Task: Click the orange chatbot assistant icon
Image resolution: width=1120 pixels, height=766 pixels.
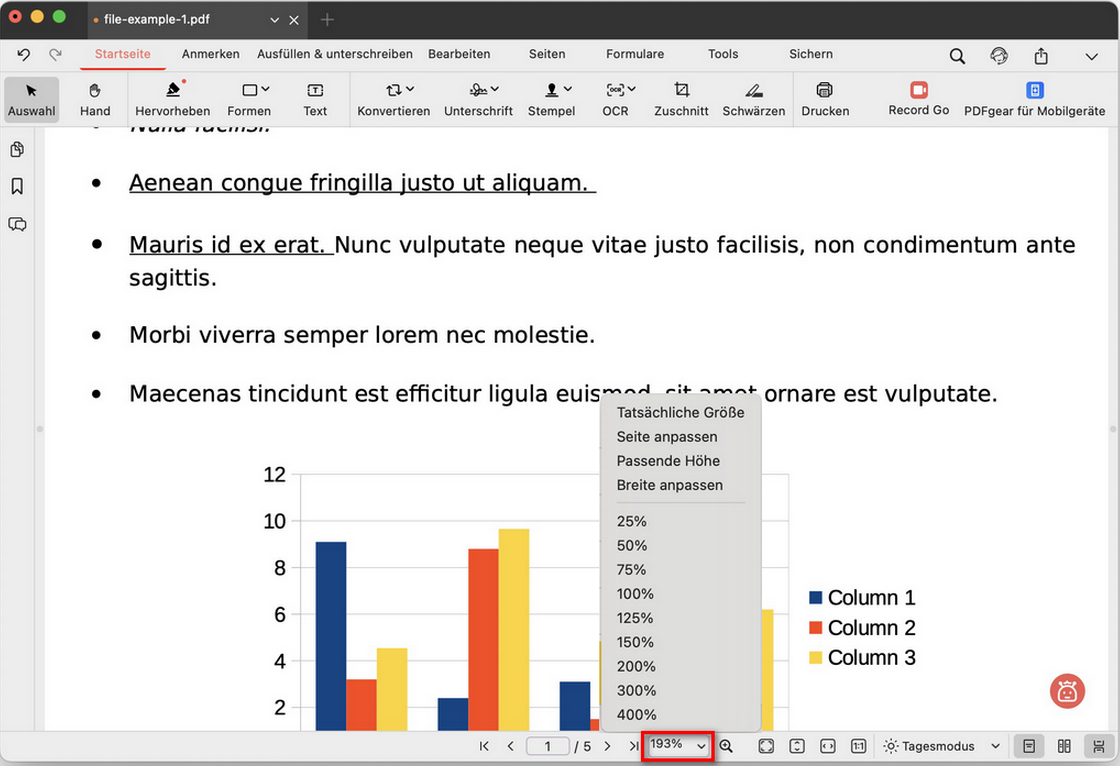Action: (x=1067, y=691)
